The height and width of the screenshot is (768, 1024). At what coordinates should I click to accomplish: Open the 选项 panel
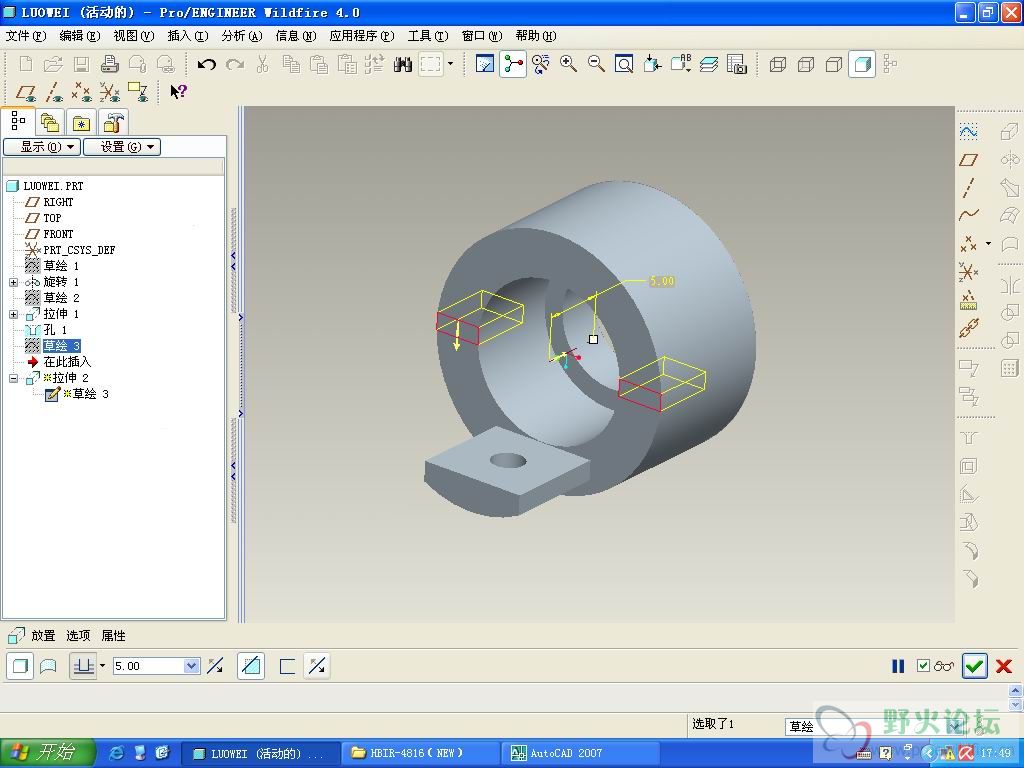(x=78, y=635)
